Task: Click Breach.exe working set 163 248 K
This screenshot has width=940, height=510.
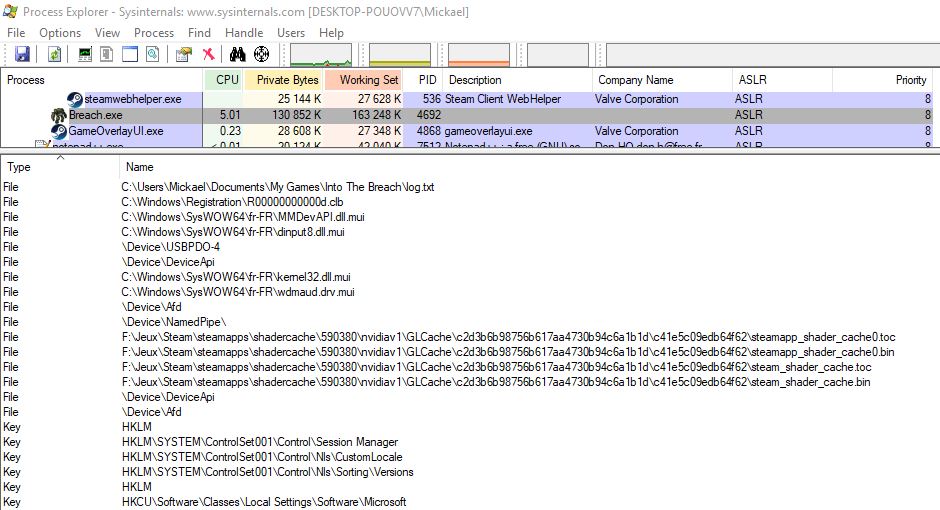Action: coord(375,115)
